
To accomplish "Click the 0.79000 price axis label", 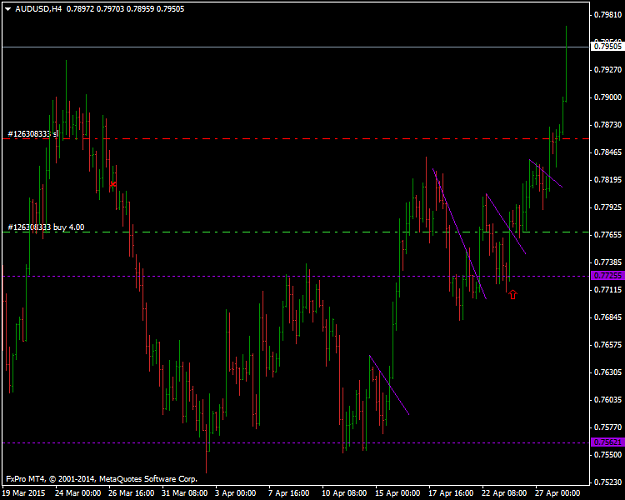I will (607, 97).
